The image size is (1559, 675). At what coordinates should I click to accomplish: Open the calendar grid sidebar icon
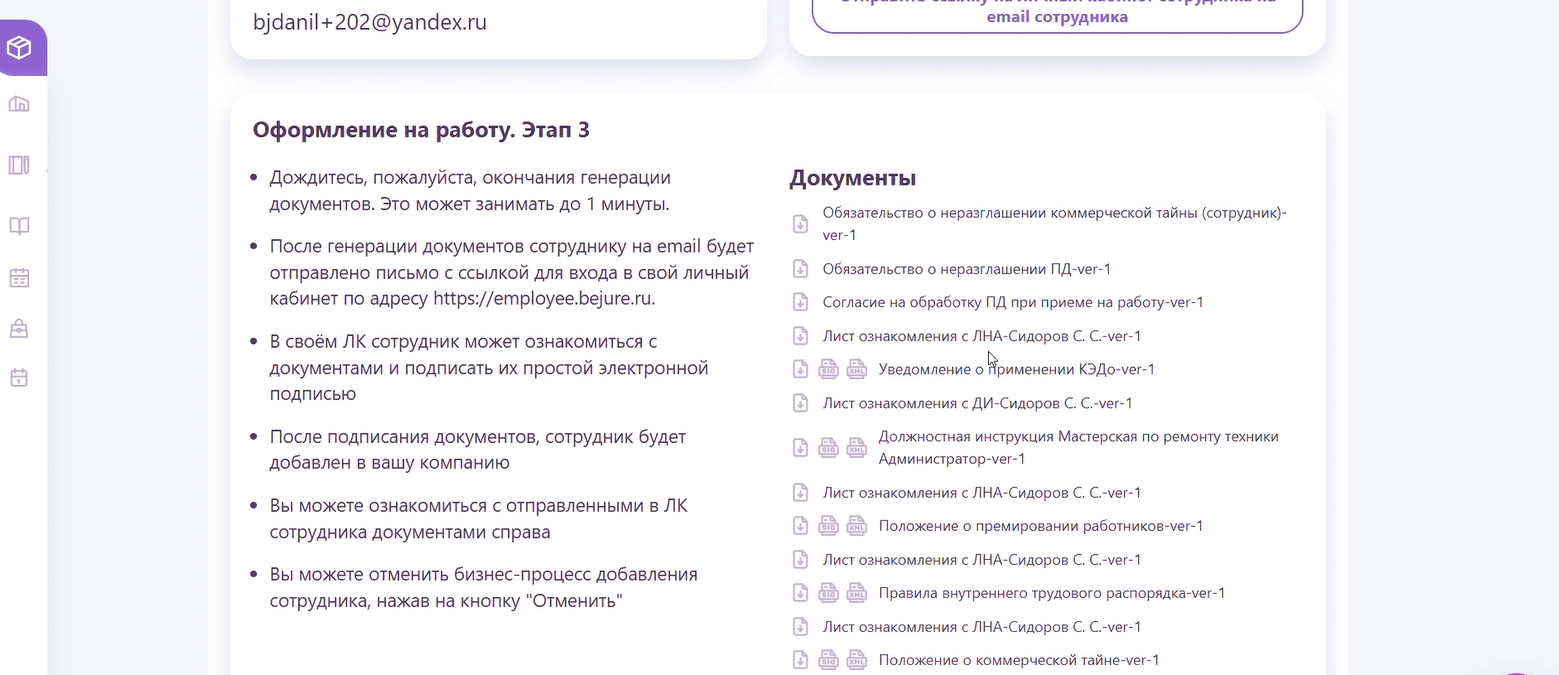(19, 278)
